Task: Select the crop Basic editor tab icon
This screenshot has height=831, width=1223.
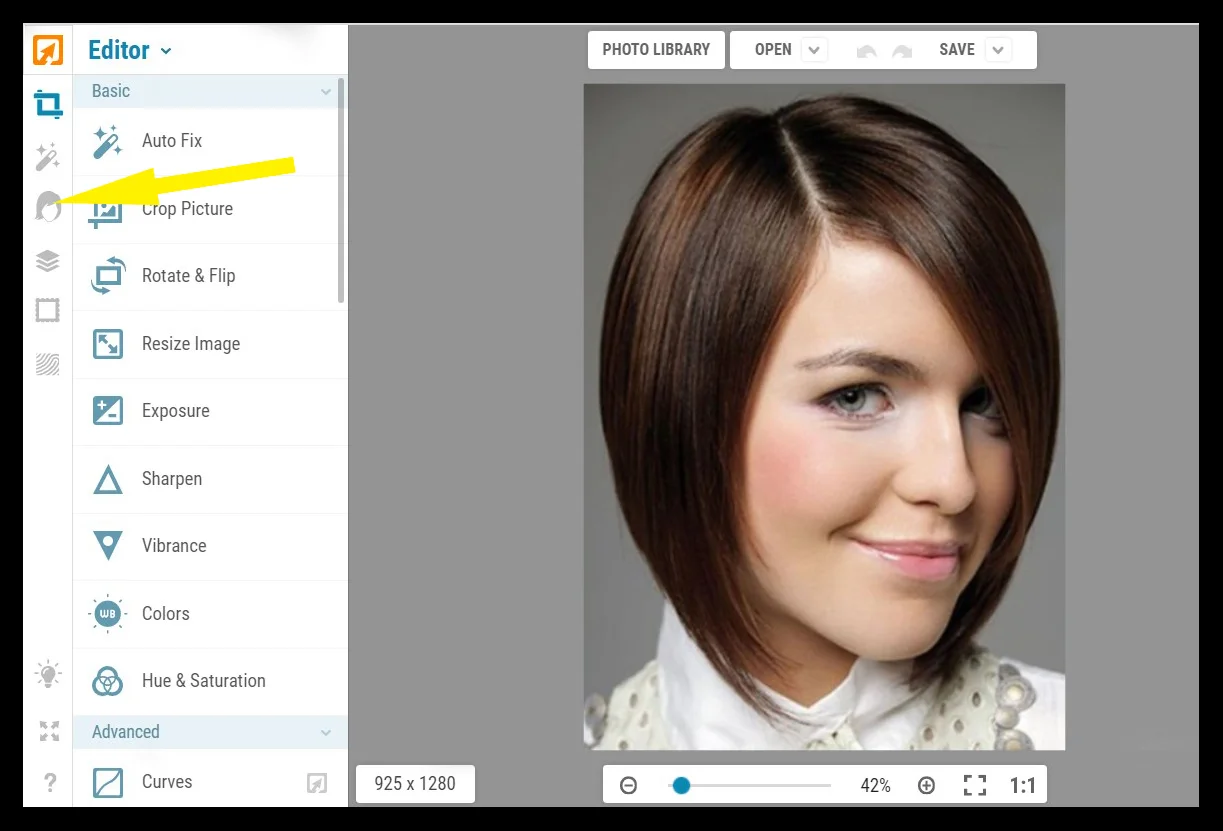Action: (48, 103)
